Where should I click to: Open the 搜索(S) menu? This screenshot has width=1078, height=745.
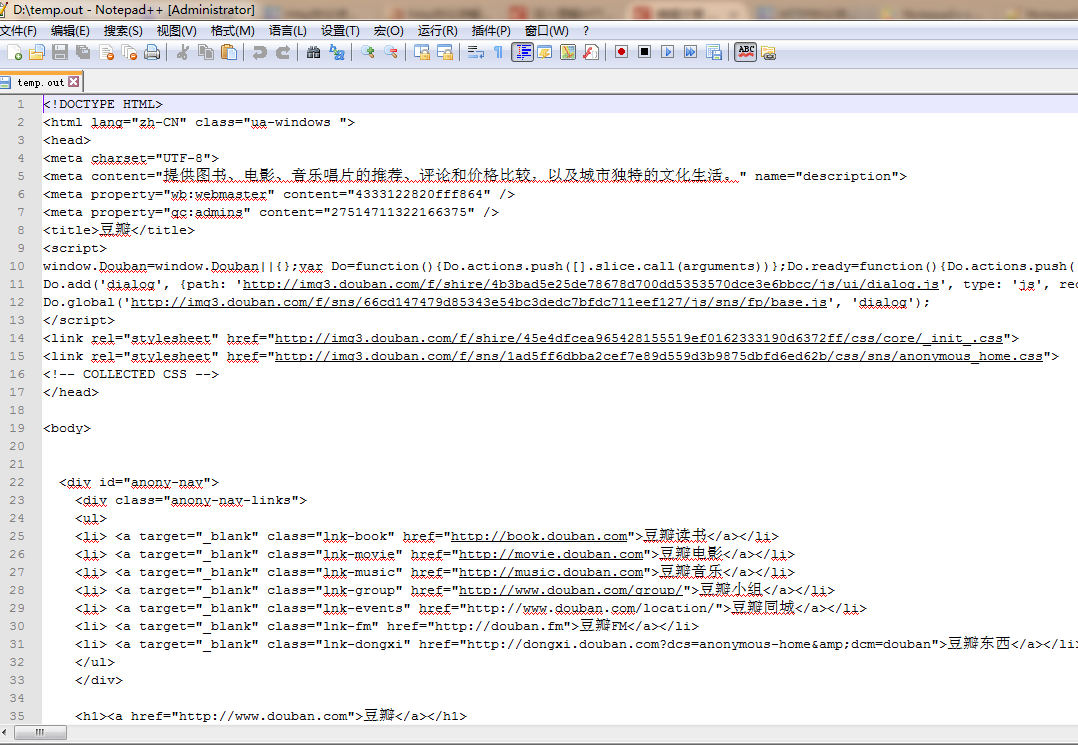click(x=123, y=30)
